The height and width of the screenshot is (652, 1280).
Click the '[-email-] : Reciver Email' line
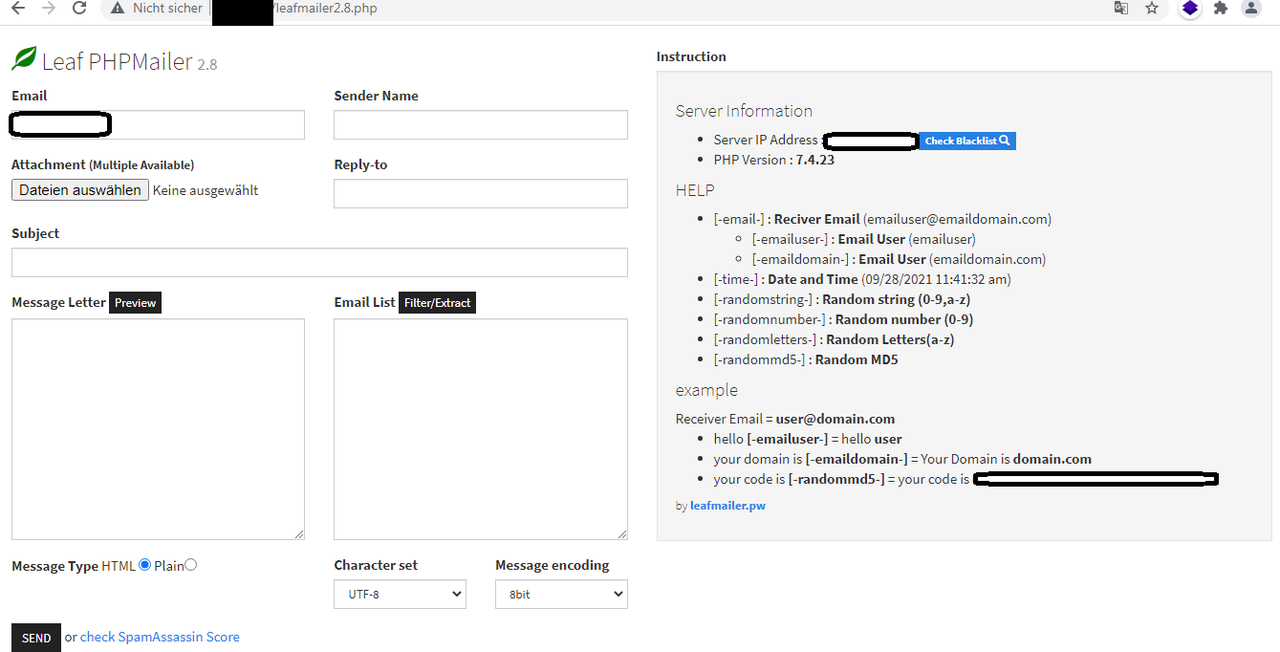click(x=883, y=219)
